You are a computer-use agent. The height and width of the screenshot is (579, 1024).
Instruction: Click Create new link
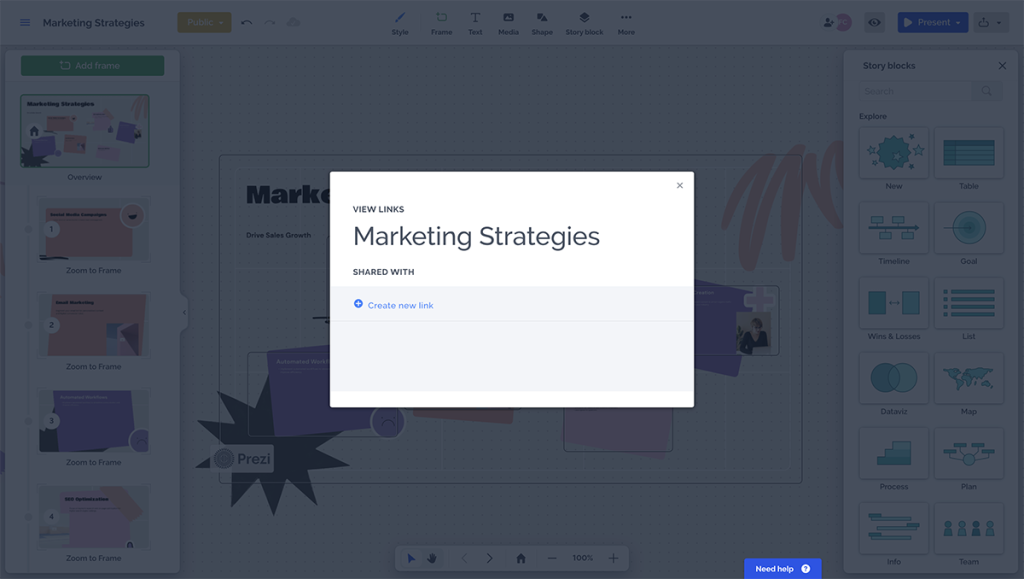(399, 305)
